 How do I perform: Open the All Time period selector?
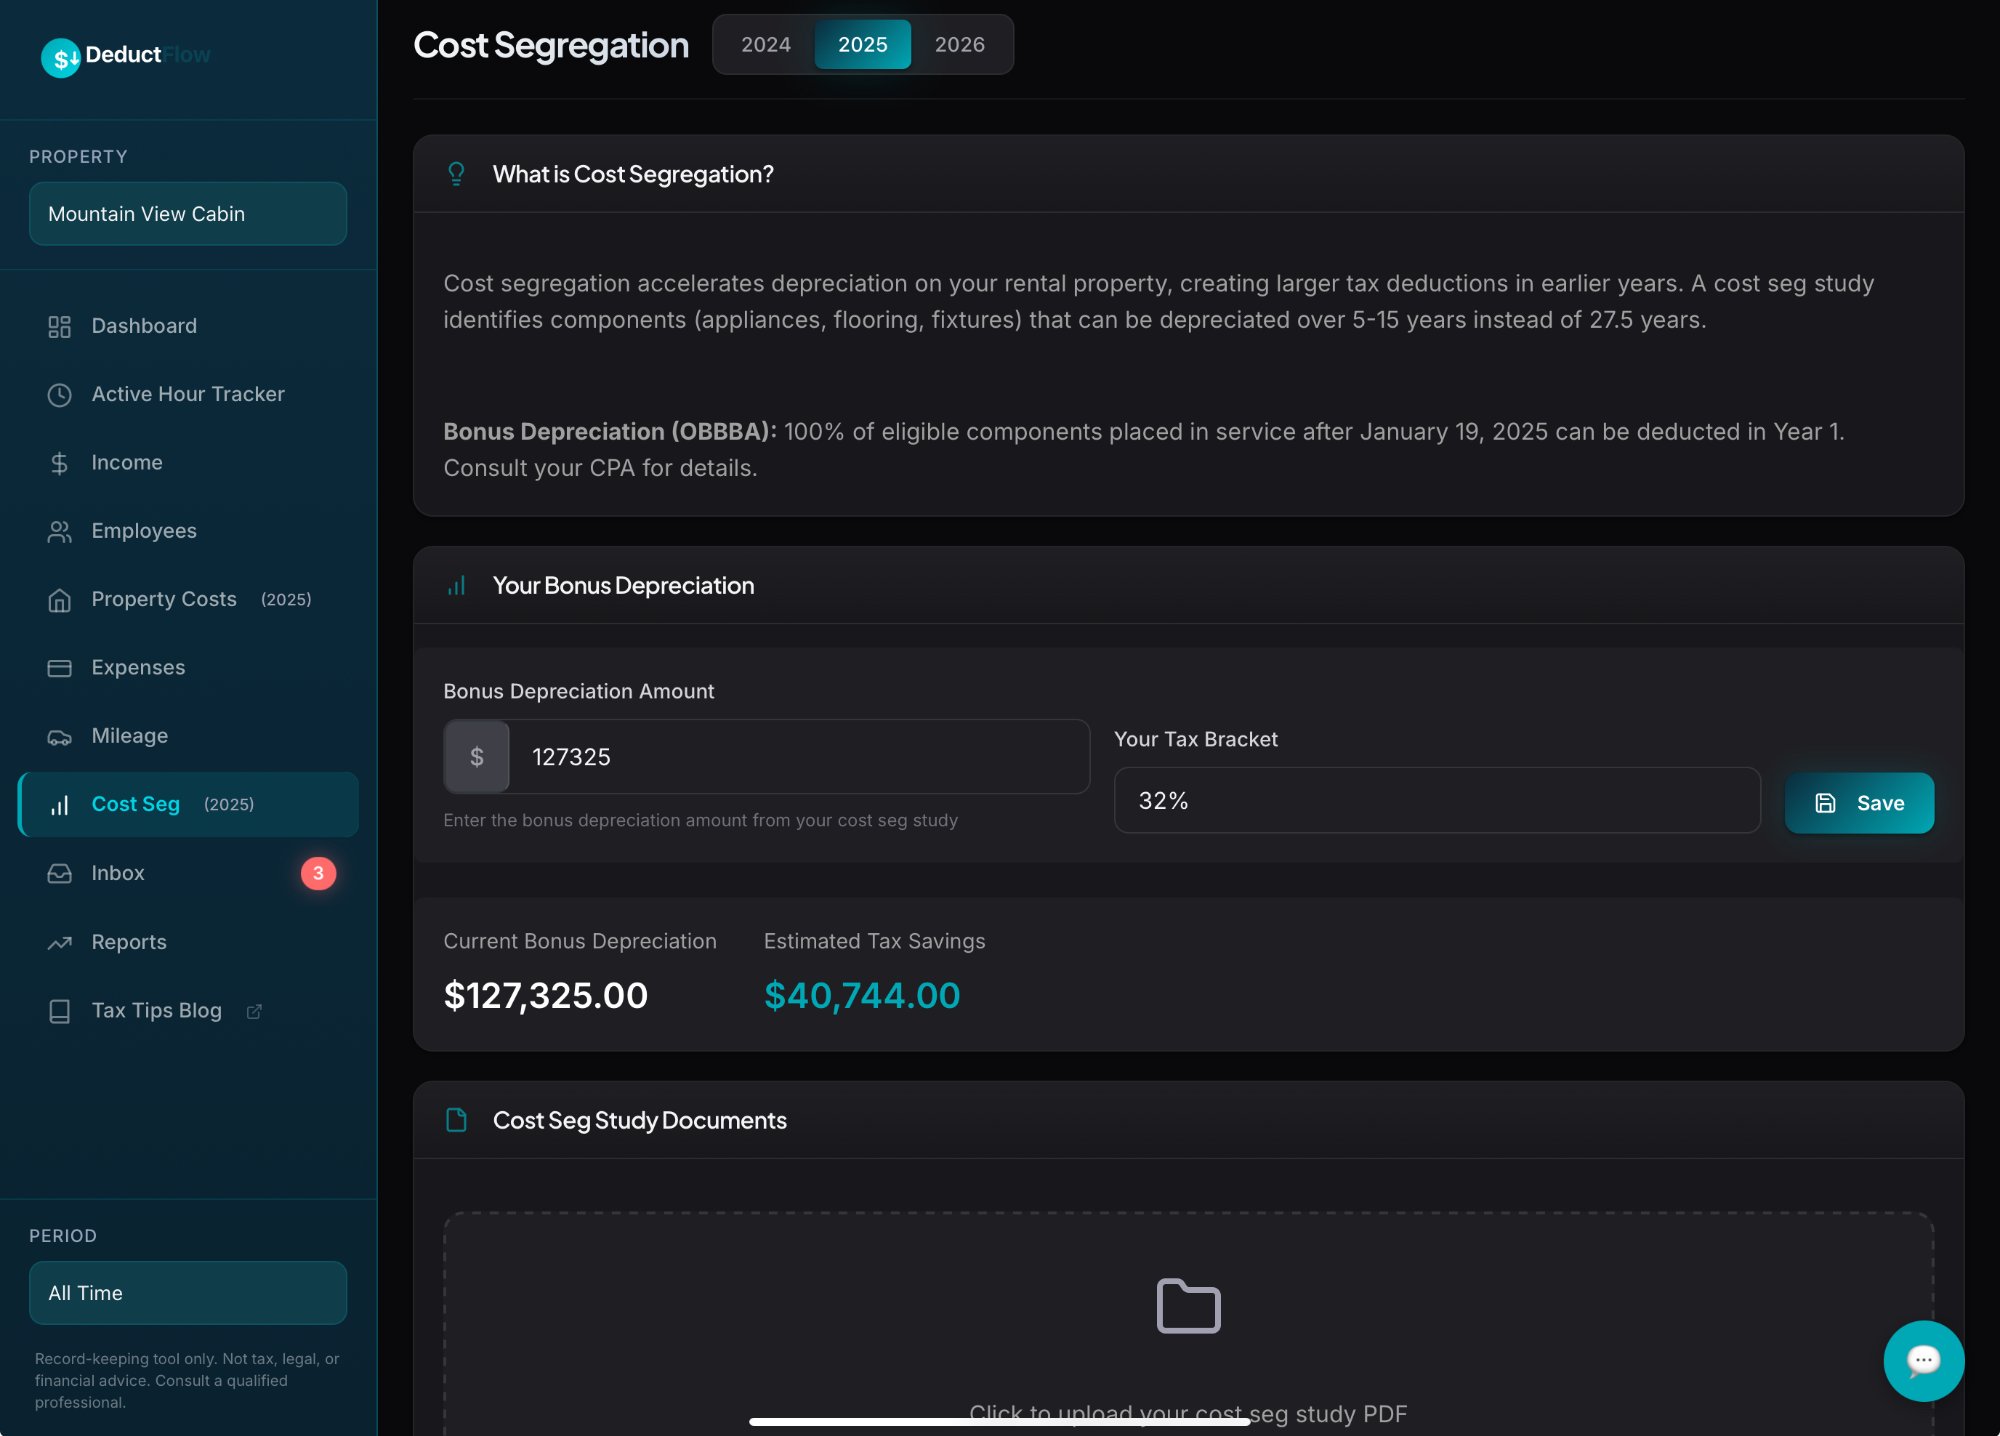click(x=187, y=1292)
